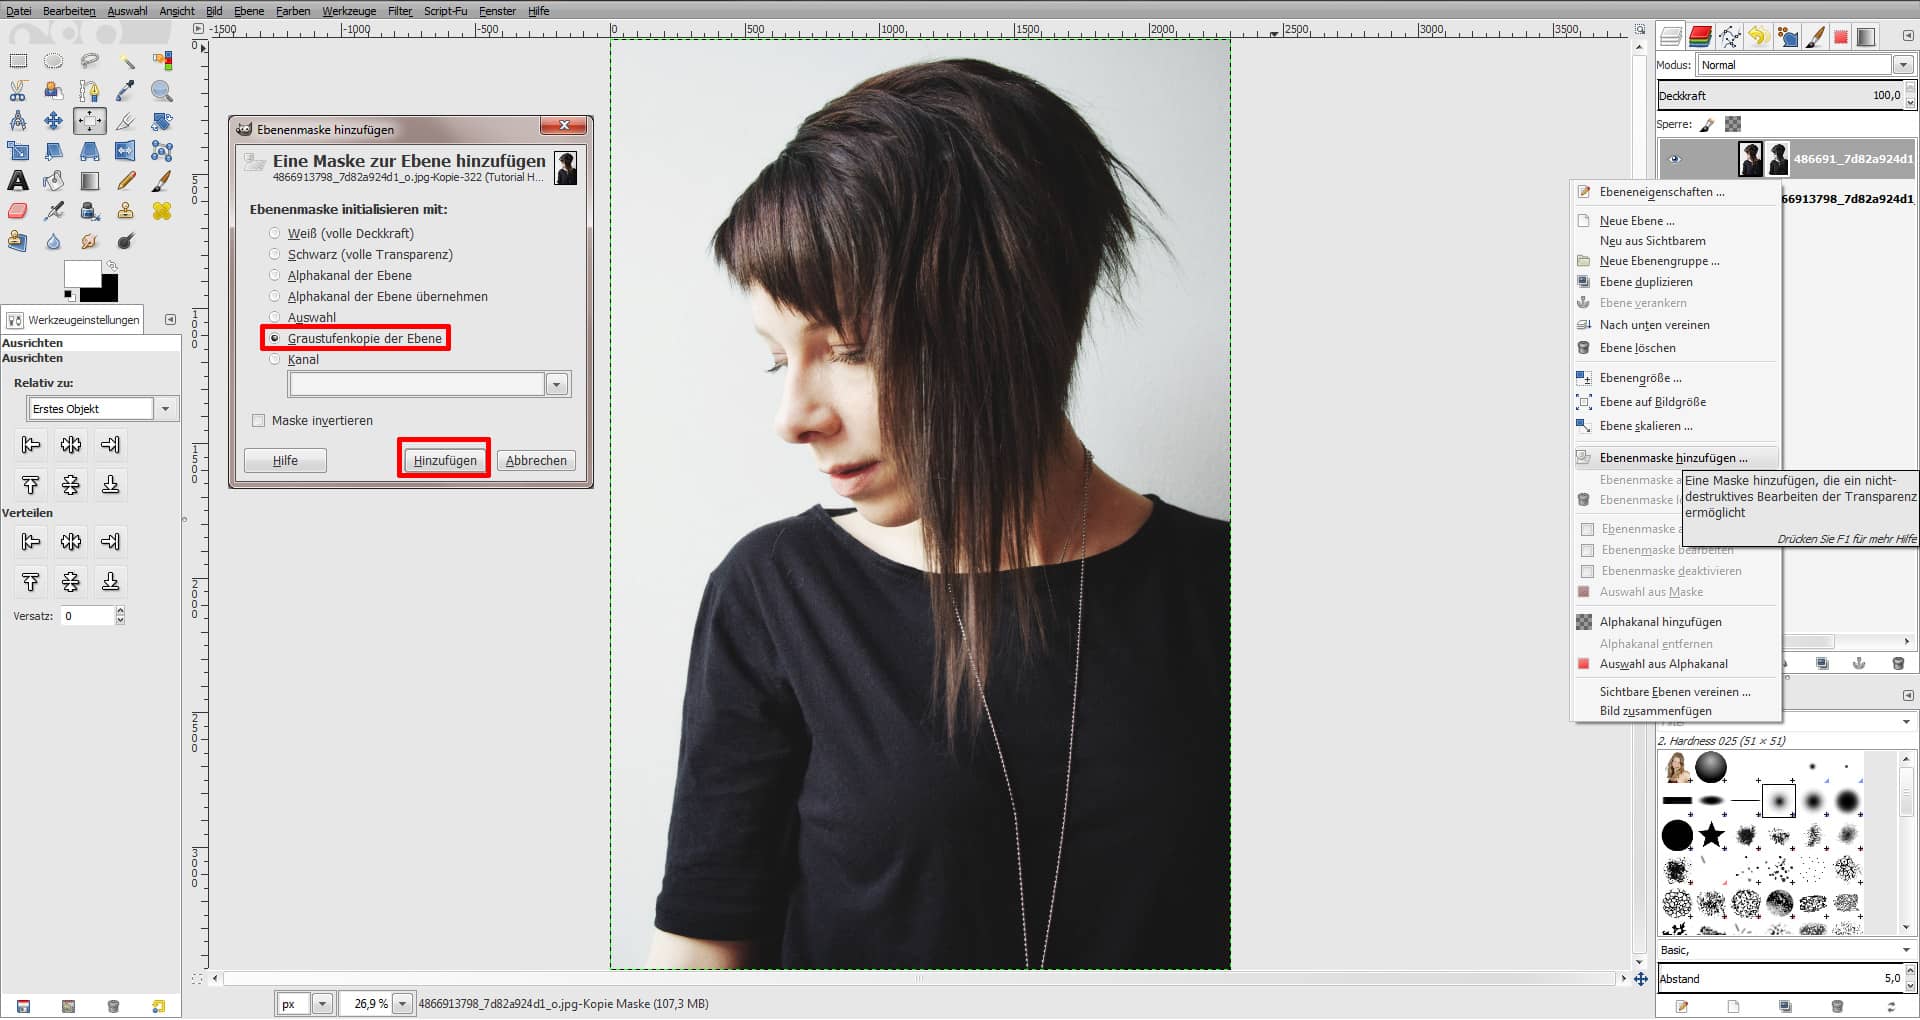Enable the Maske invertieren checkbox
Viewport: 1920px width, 1020px height.
(x=258, y=420)
